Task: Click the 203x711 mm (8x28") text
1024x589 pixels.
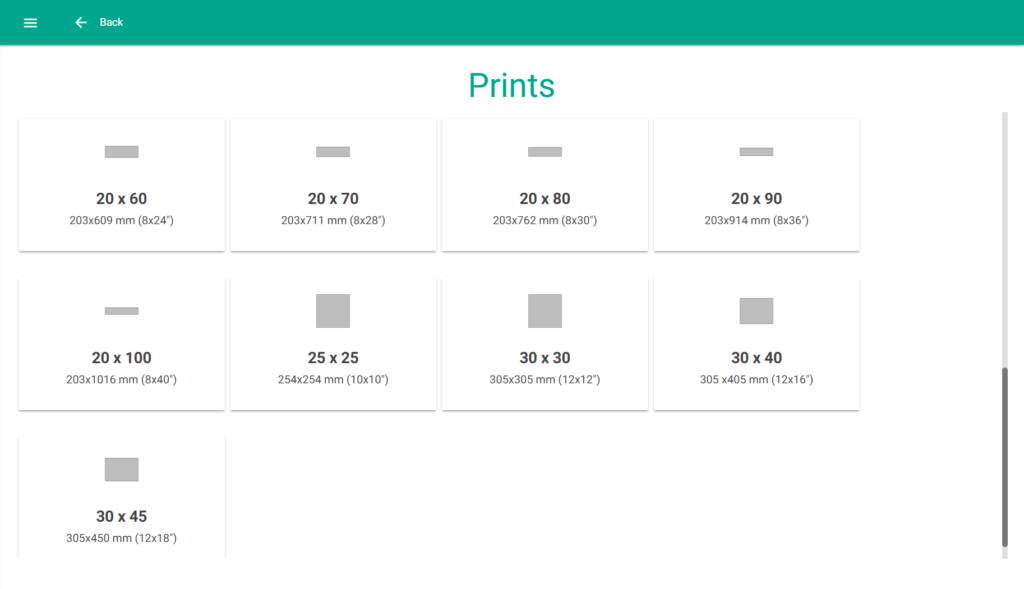Action: click(333, 221)
